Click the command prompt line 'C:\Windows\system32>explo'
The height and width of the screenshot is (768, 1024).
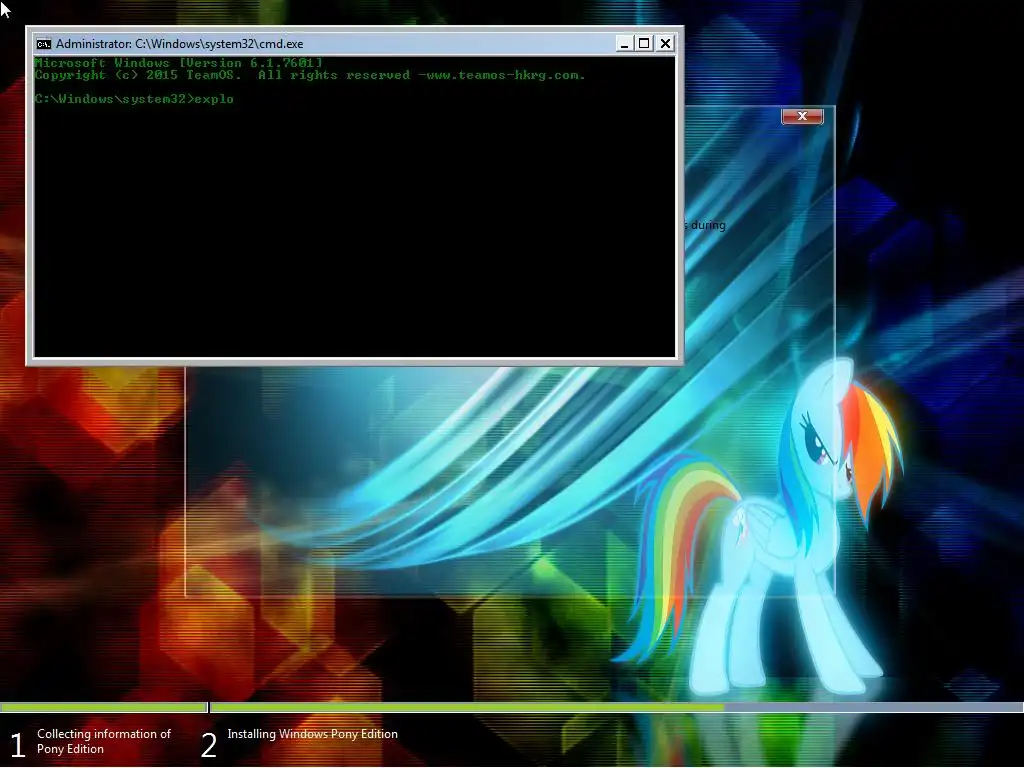pos(134,99)
